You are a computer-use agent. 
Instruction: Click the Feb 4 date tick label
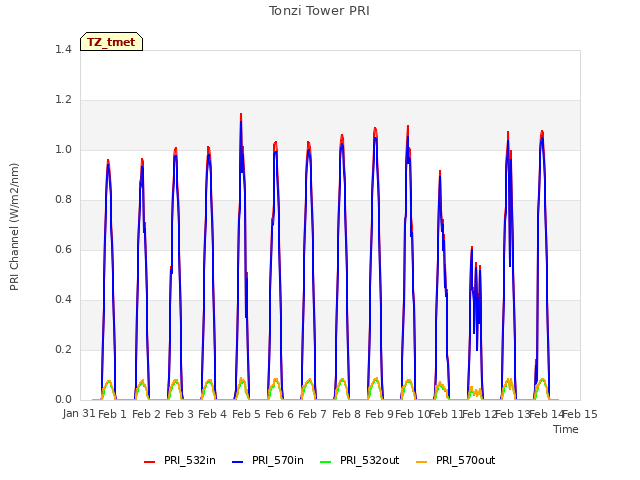click(x=213, y=414)
